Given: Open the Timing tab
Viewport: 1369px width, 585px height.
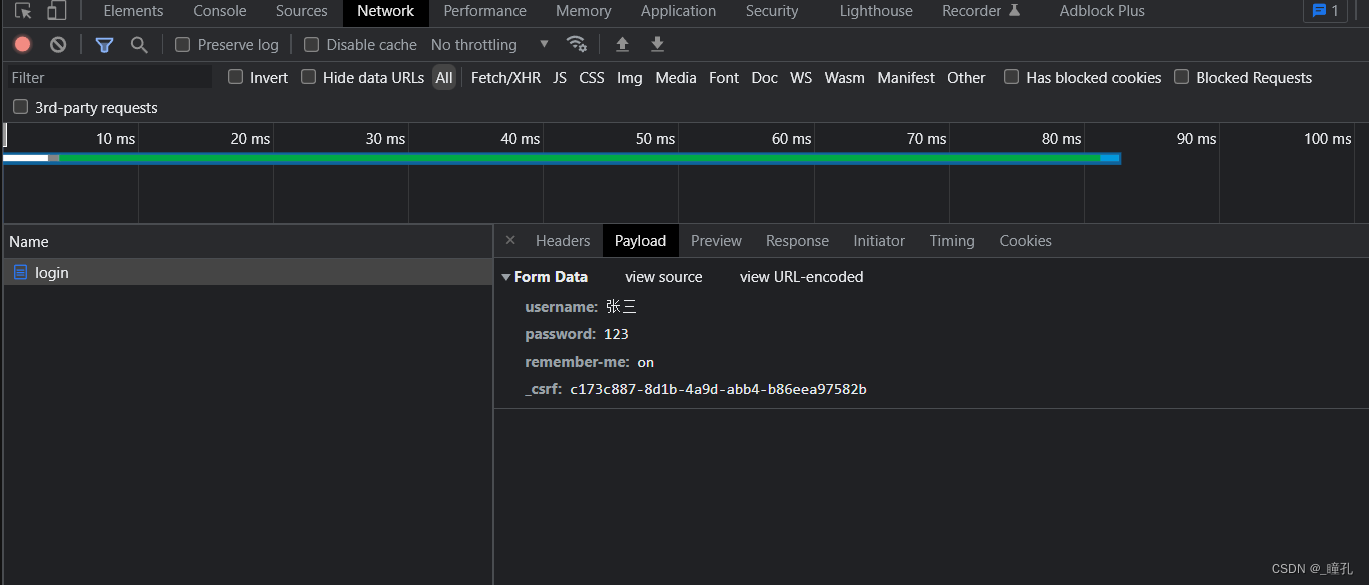Looking at the screenshot, I should coord(952,240).
